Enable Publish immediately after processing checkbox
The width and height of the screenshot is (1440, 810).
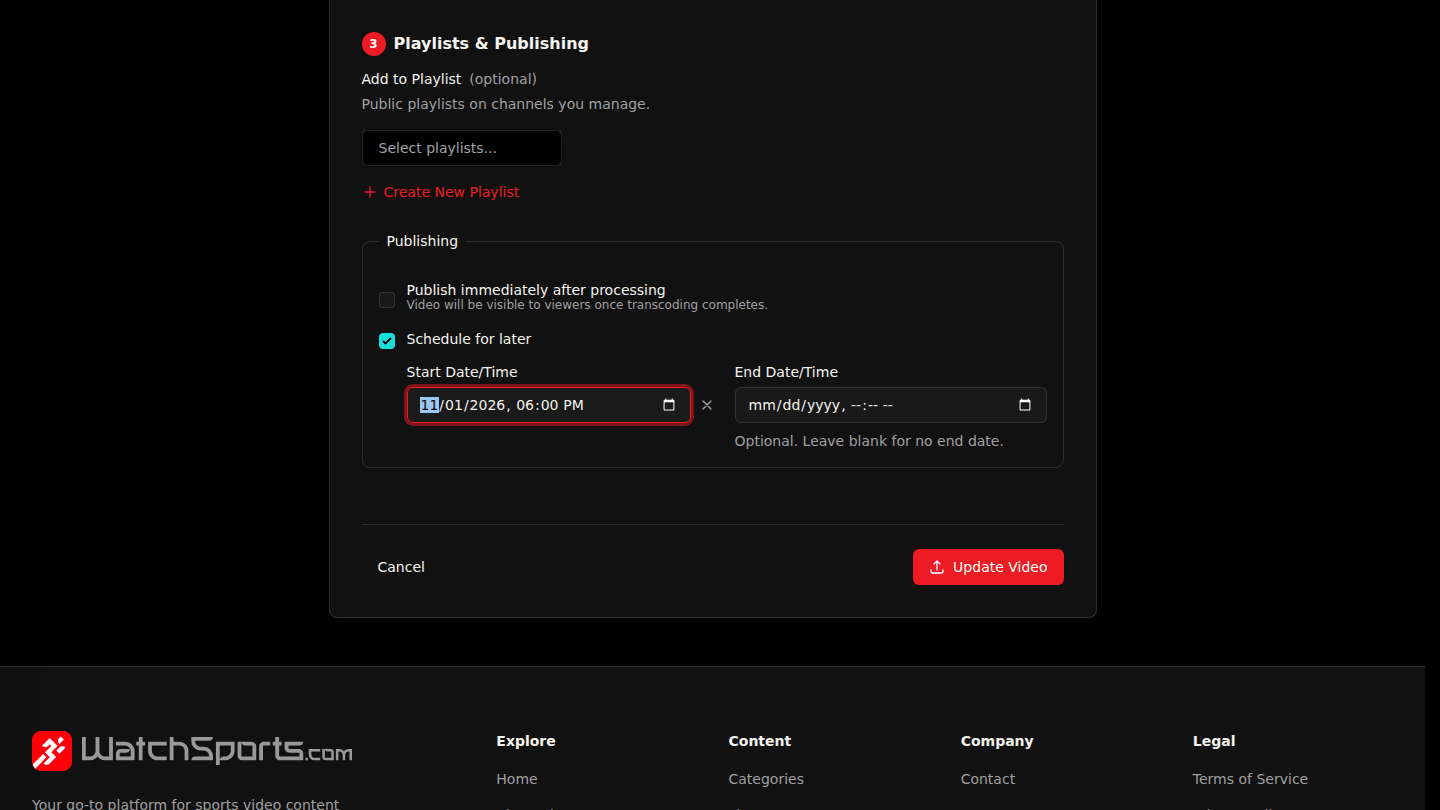coord(387,300)
